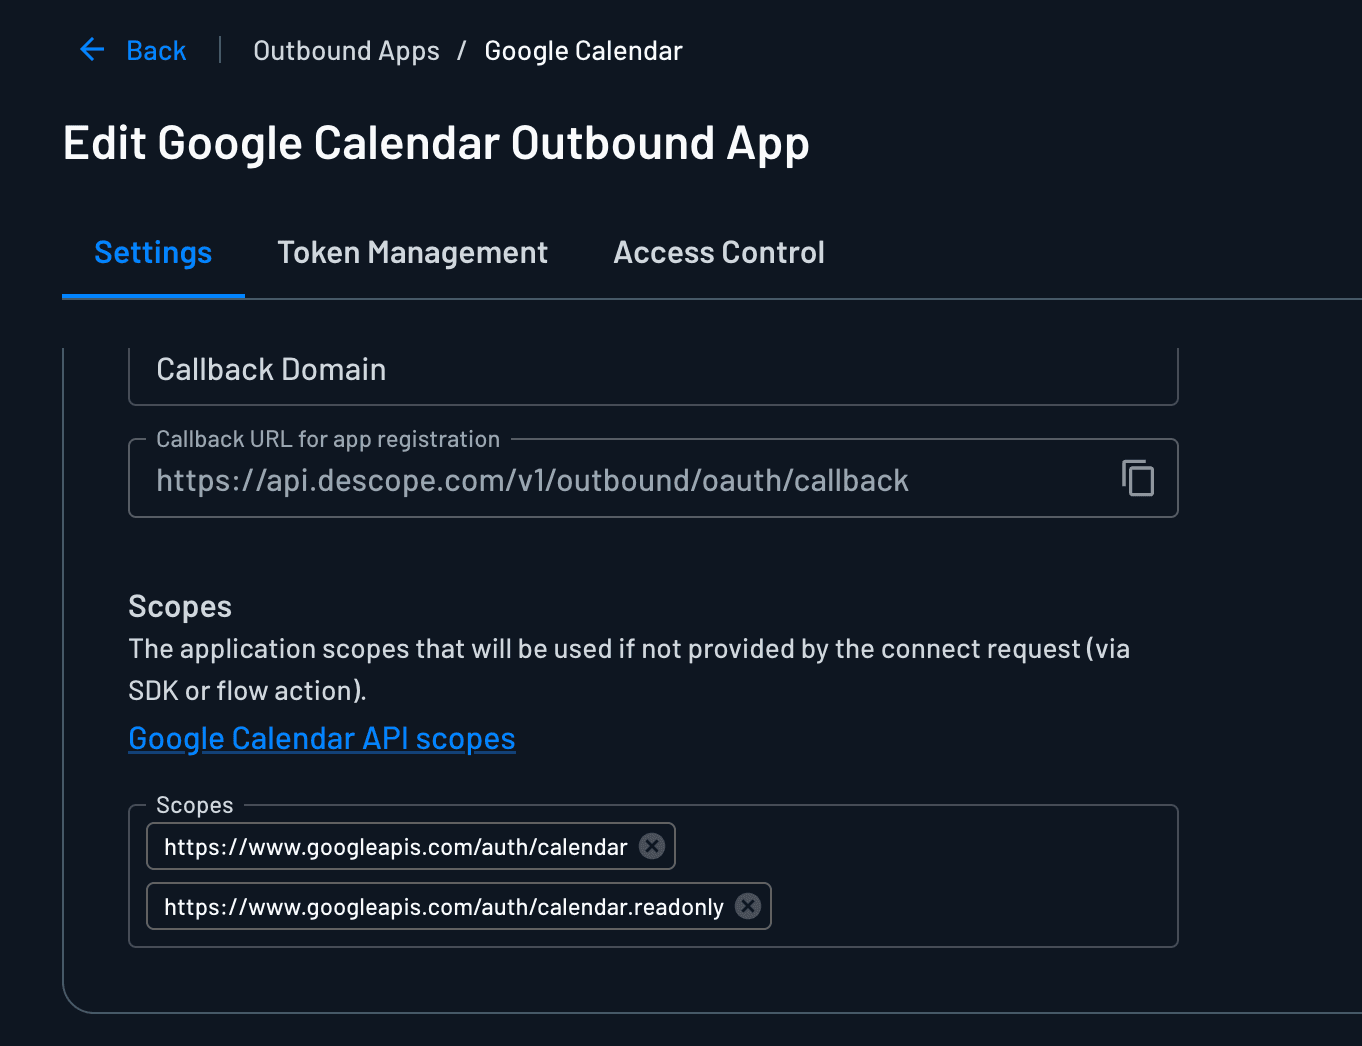Click the Edit Google Calendar Outbound App heading

click(x=436, y=143)
